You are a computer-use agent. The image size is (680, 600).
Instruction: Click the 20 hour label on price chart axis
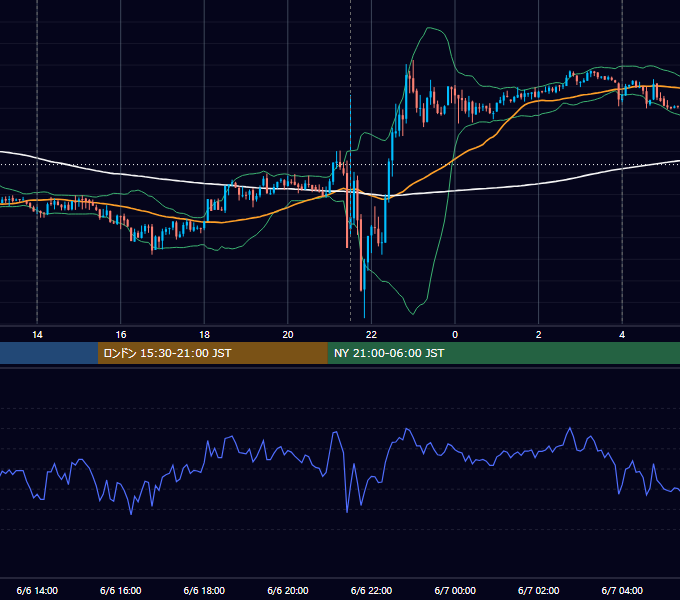[288, 335]
